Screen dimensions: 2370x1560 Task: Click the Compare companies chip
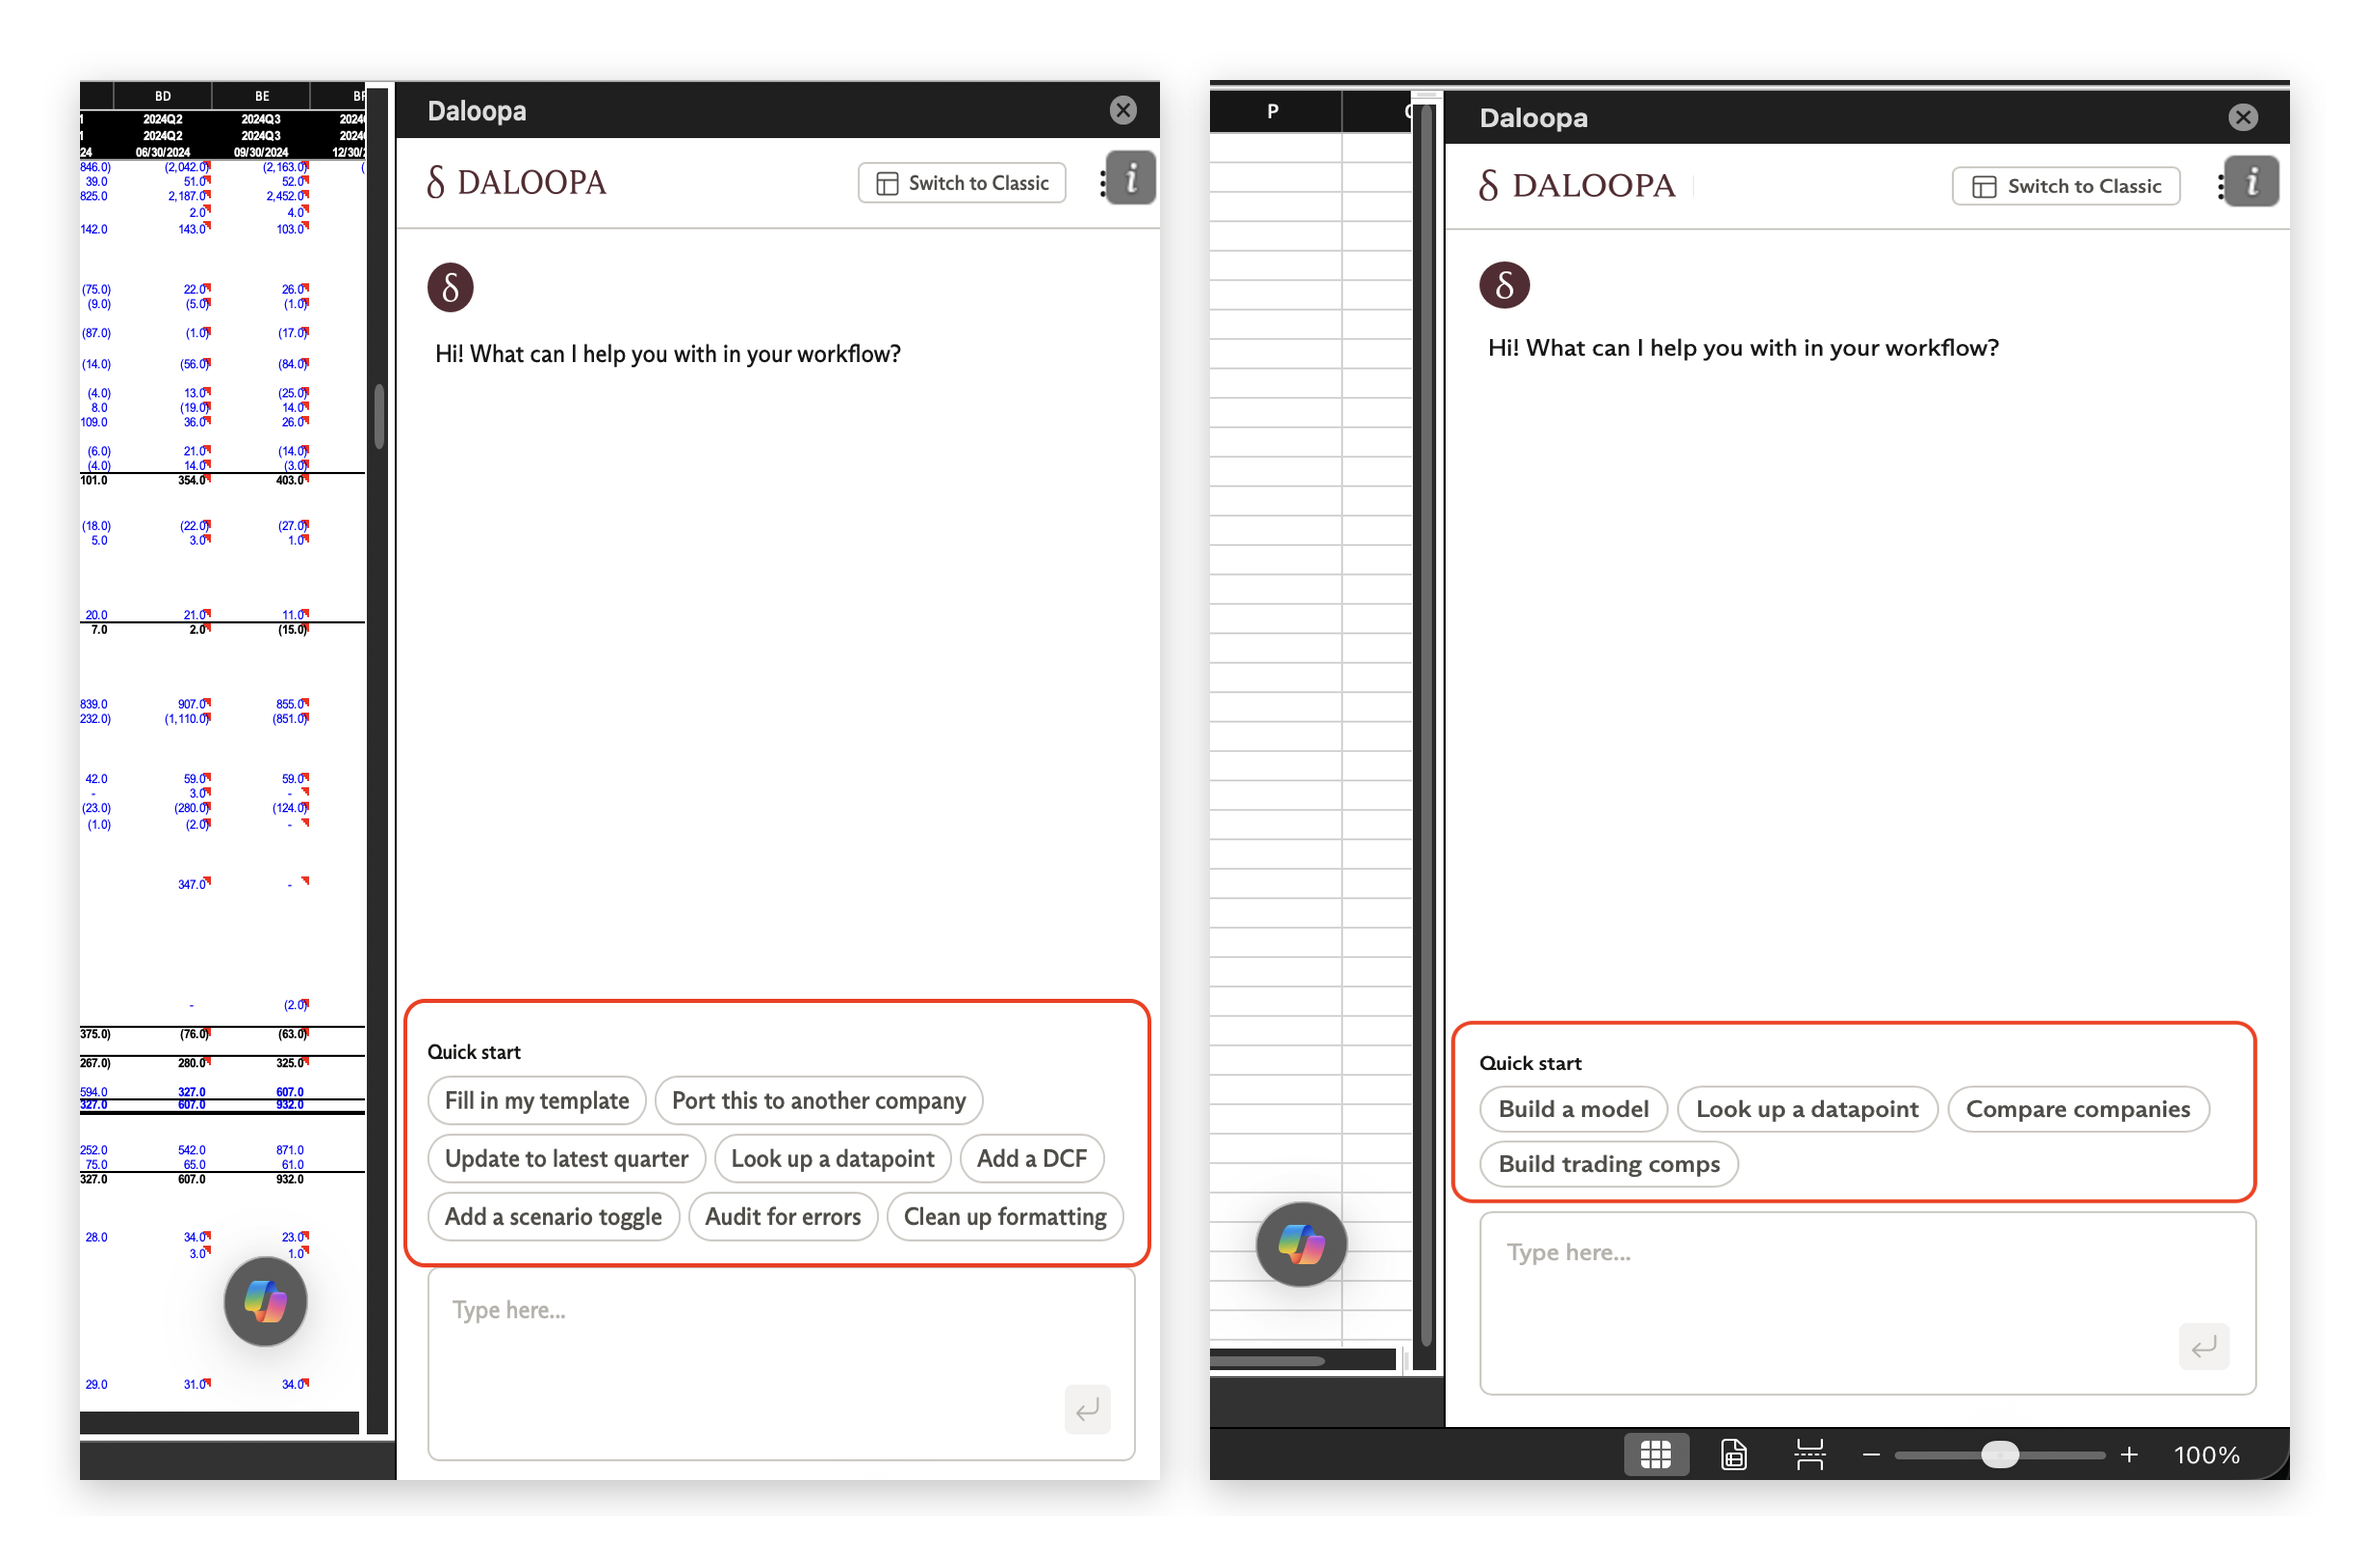2078,1109
